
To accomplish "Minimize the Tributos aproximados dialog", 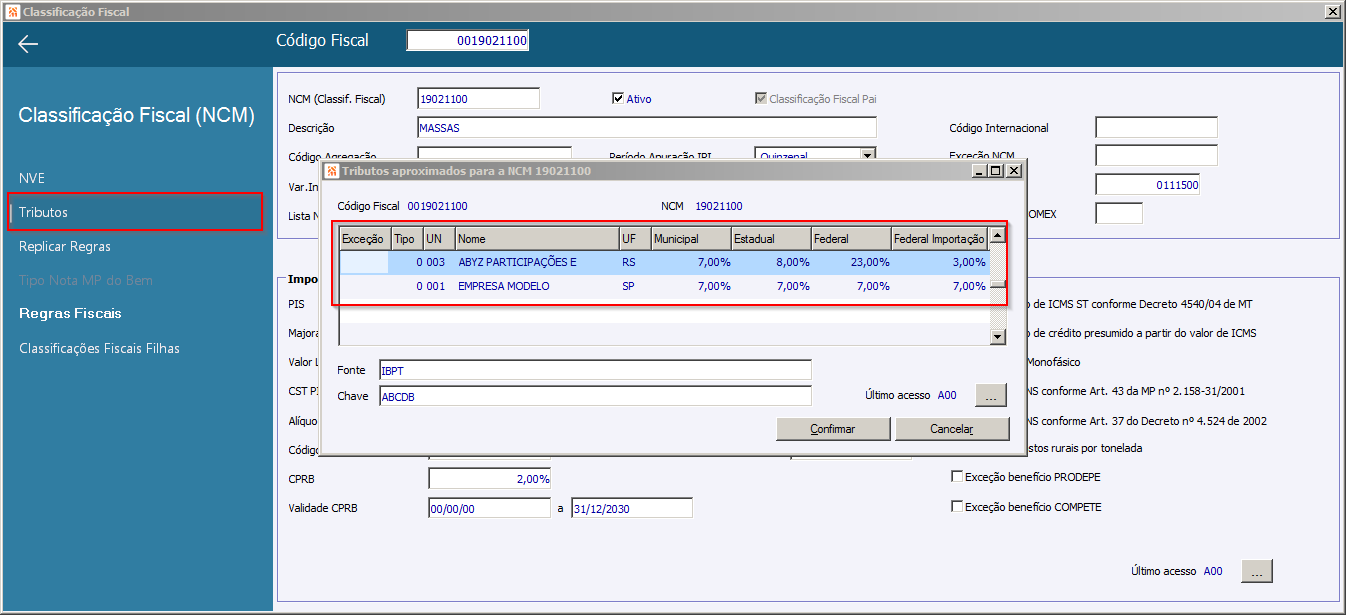I will pos(980,171).
